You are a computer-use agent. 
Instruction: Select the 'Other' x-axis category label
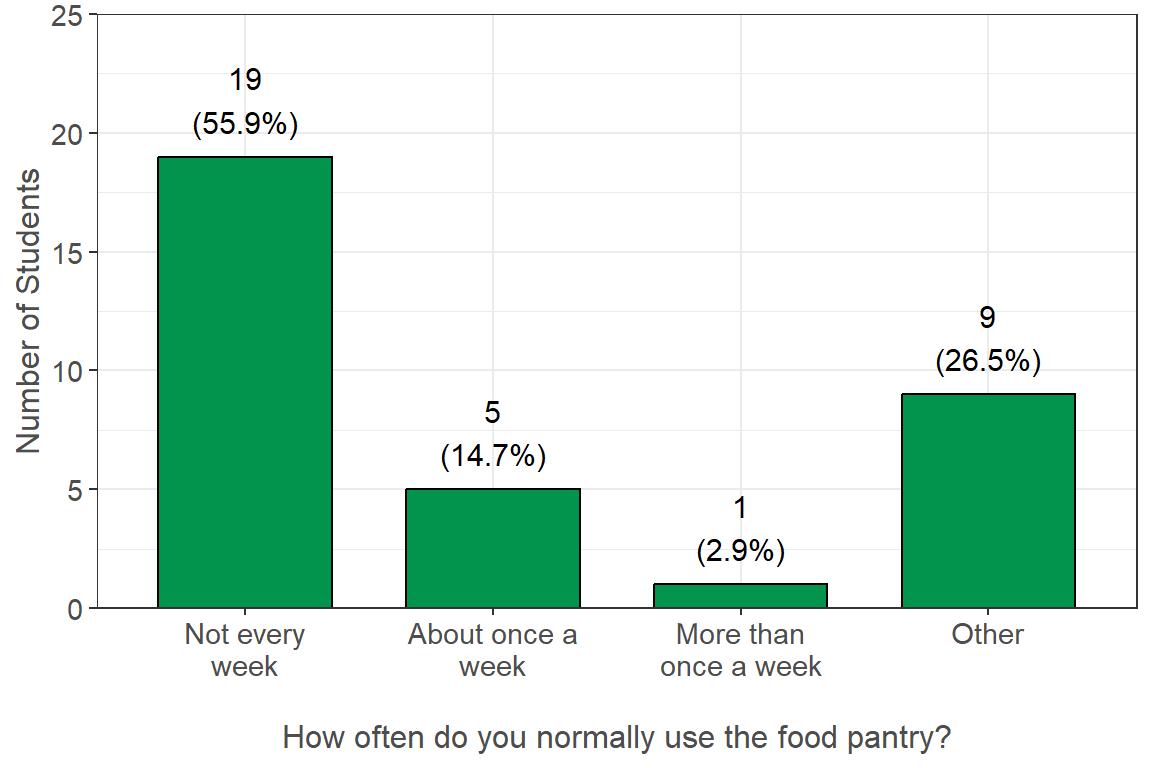point(988,634)
